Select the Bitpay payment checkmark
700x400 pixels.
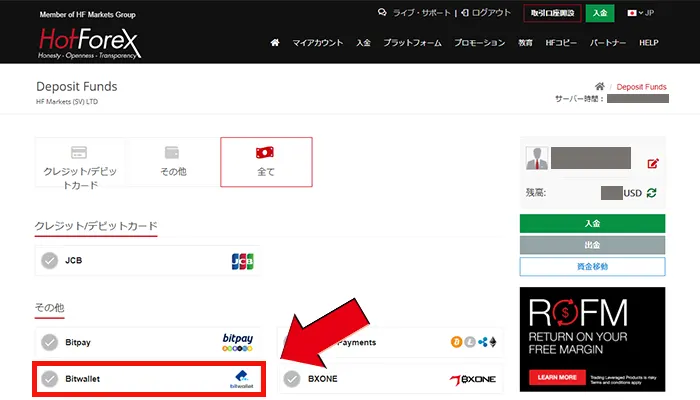49,342
